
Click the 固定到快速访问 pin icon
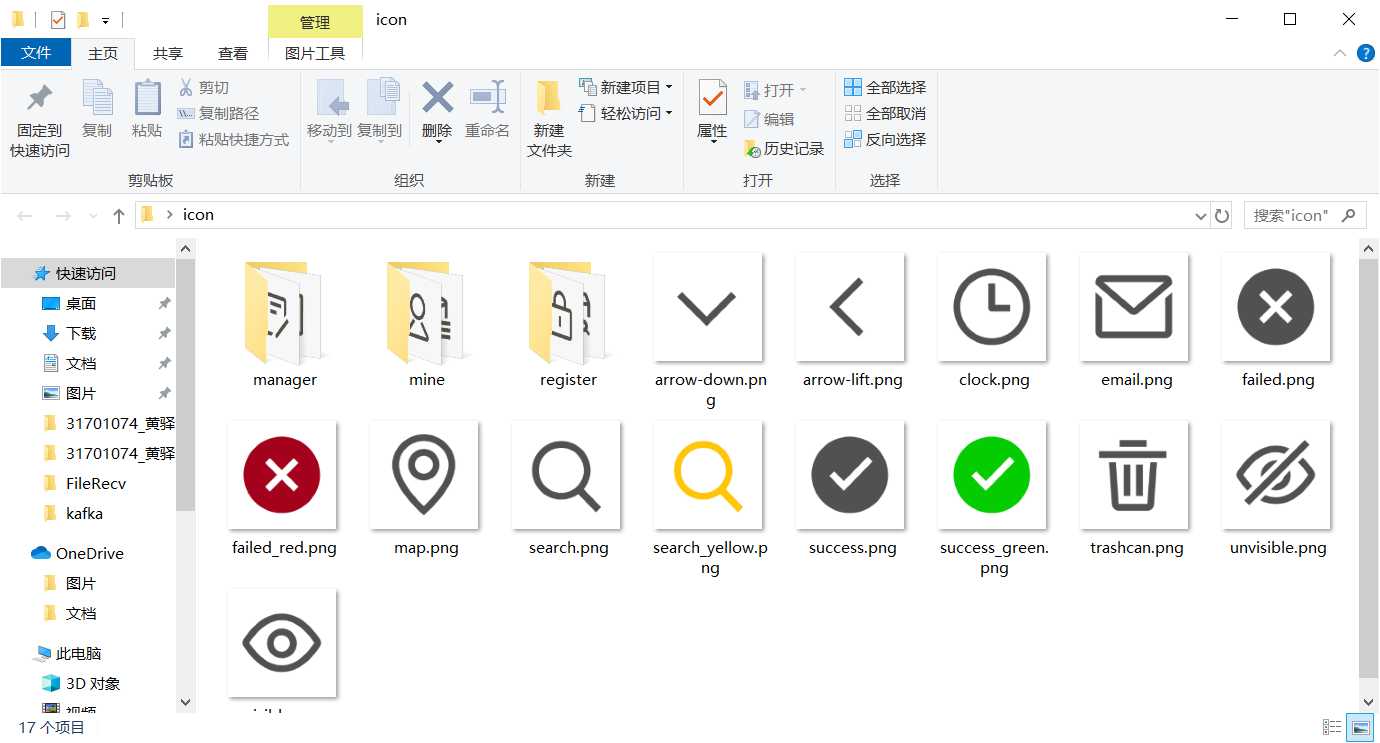(40, 98)
